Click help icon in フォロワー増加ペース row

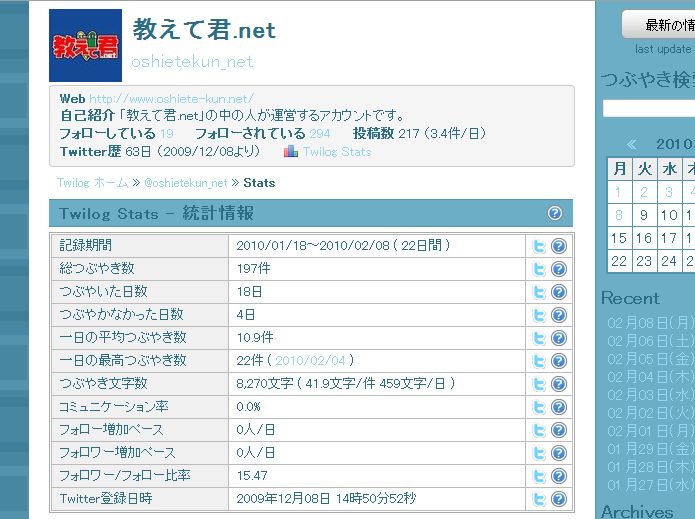click(x=559, y=453)
